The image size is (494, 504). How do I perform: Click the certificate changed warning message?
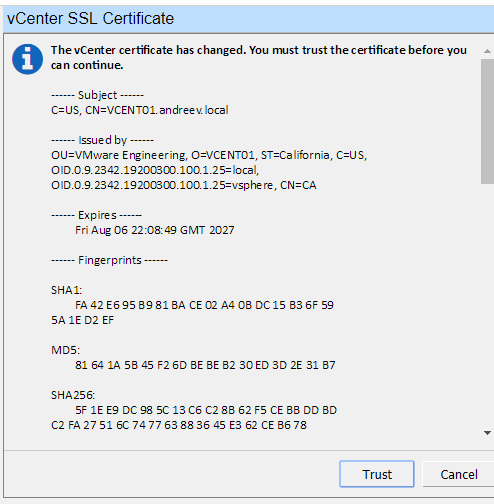tap(259, 57)
